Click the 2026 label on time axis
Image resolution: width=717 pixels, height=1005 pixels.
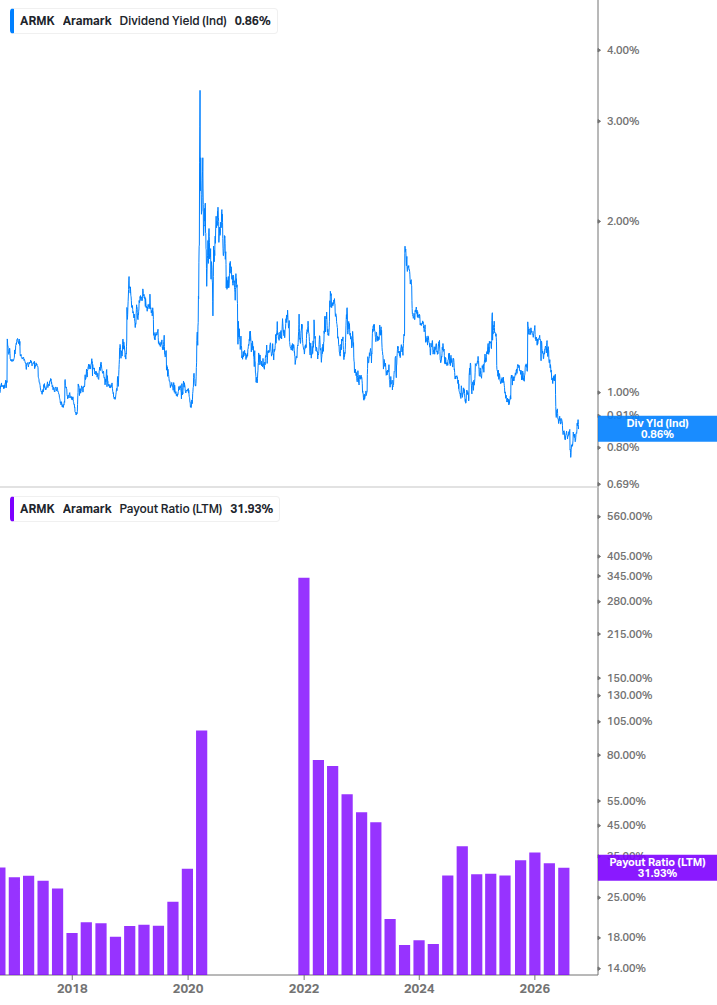pos(534,989)
